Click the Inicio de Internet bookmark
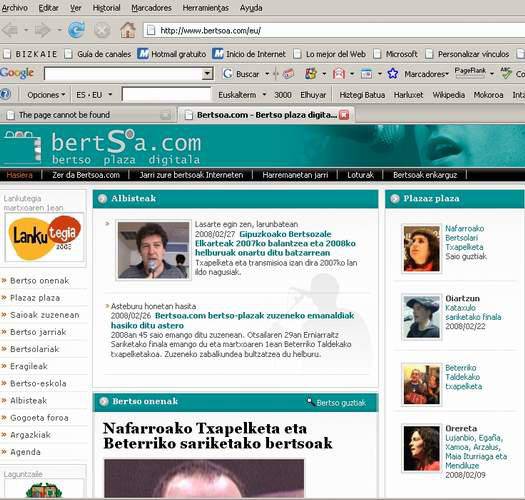 click(x=249, y=54)
